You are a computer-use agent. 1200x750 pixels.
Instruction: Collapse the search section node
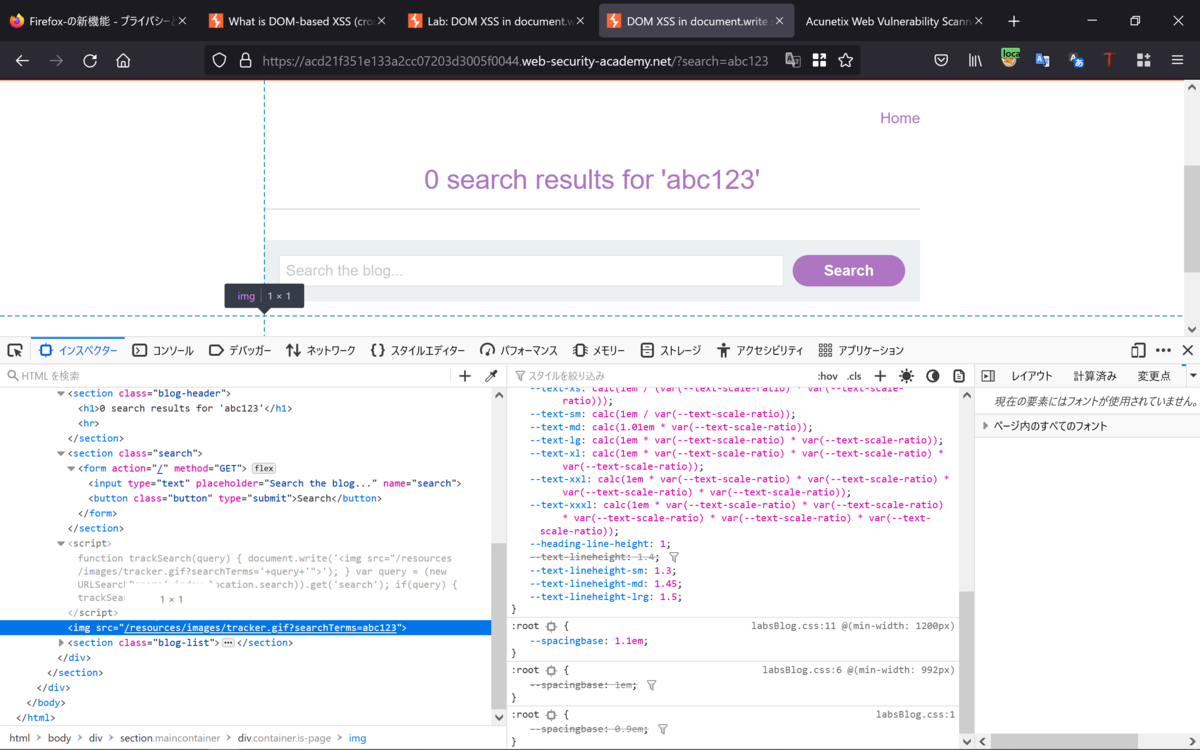pyautogui.click(x=61, y=454)
